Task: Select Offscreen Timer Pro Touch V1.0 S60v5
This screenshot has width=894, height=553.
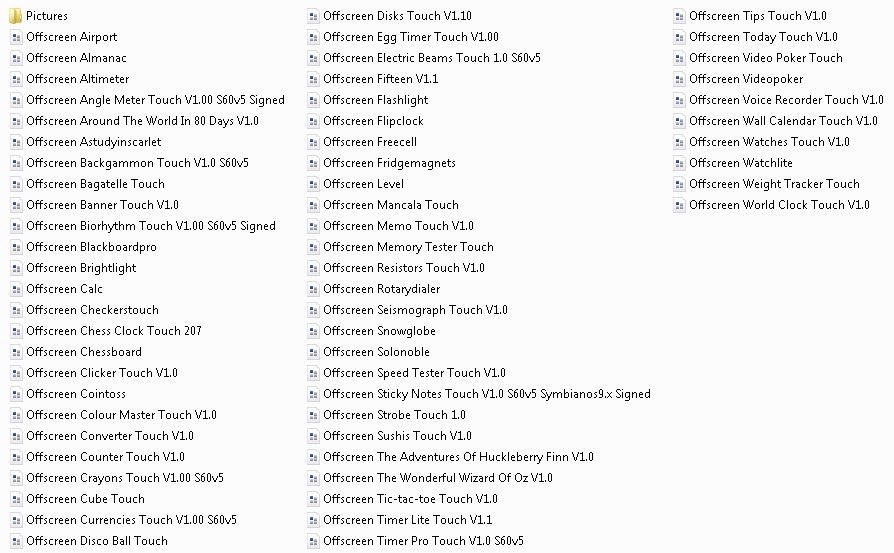Action: (424, 541)
